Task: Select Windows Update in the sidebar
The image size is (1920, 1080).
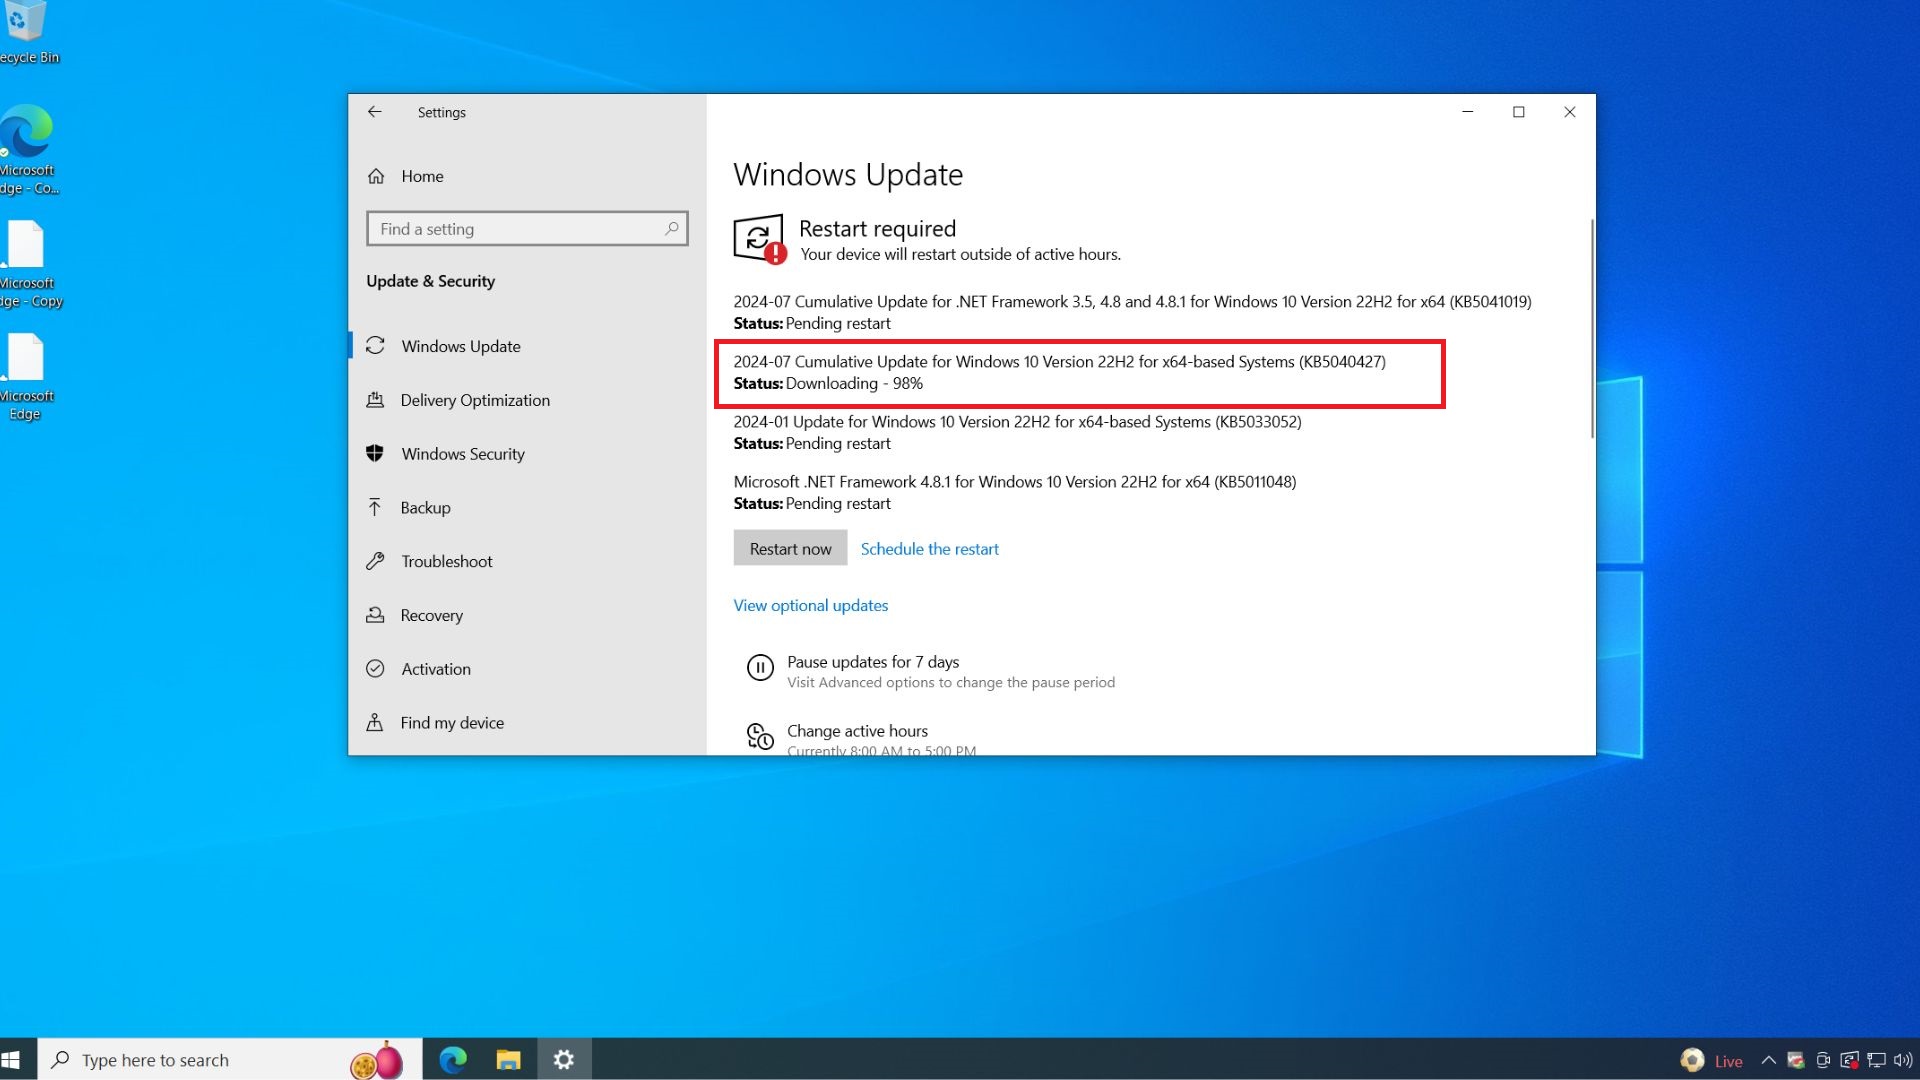Action: [460, 346]
